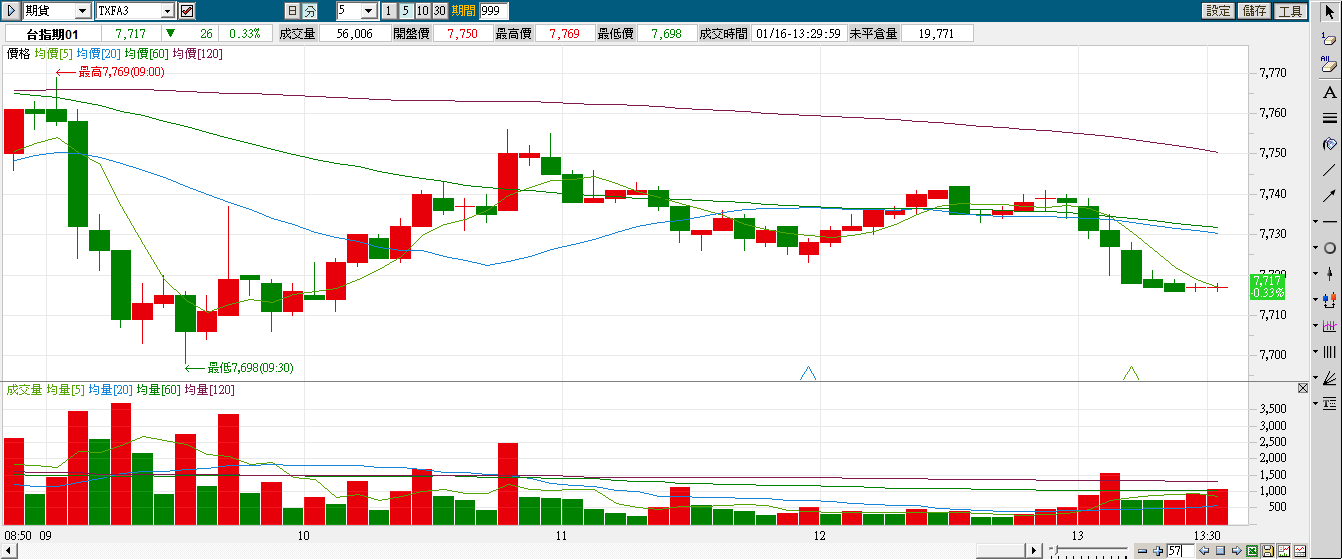The width and height of the screenshot is (1342, 559).
Task: Click the play triangle icon at top left
Action: (x=11, y=11)
